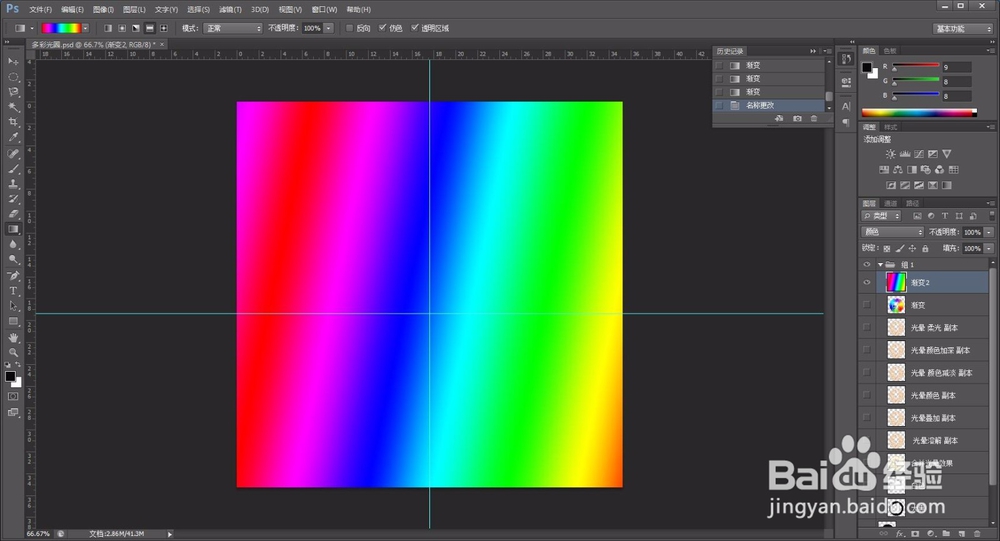The height and width of the screenshot is (541, 1000).
Task: Show the 光晕颜色加深 副本 layer
Action: pyautogui.click(x=867, y=350)
